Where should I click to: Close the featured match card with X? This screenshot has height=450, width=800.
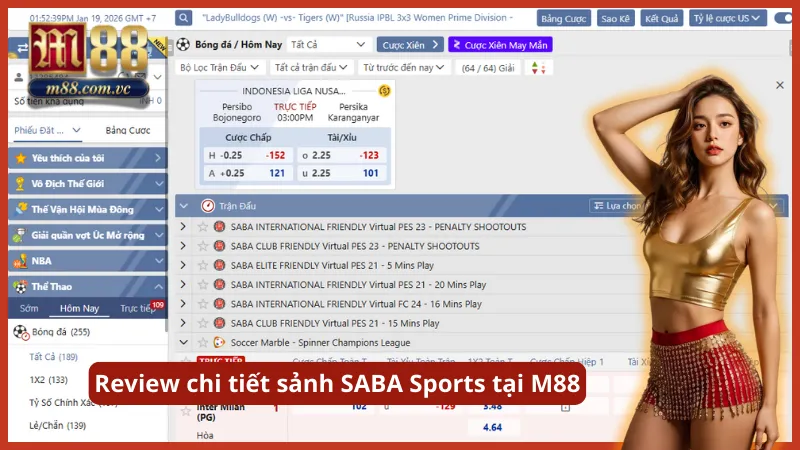pos(780,85)
